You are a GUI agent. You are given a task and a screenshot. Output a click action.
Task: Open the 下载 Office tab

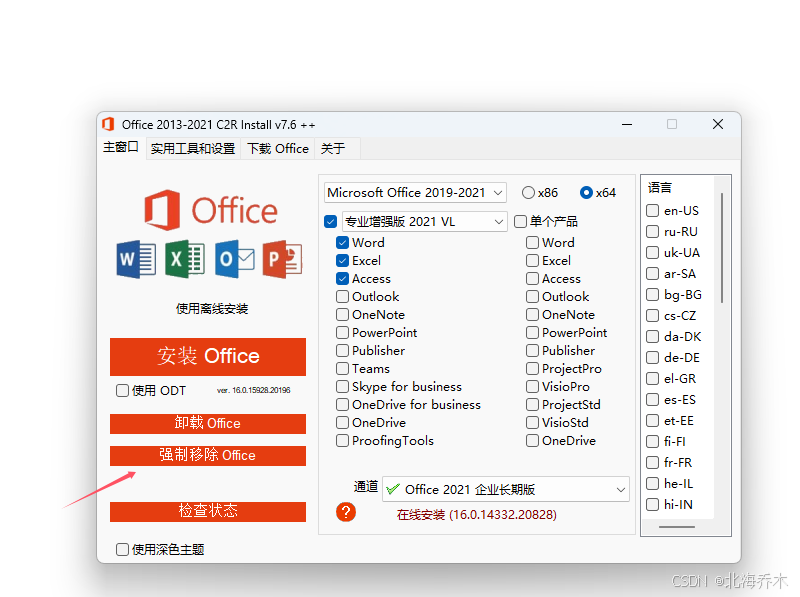(x=278, y=148)
